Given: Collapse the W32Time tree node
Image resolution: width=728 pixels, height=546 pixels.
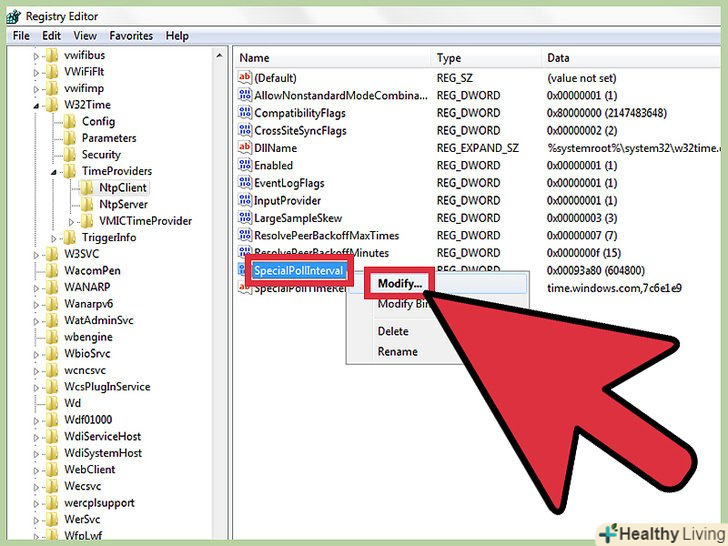Looking at the screenshot, I should coord(36,106).
